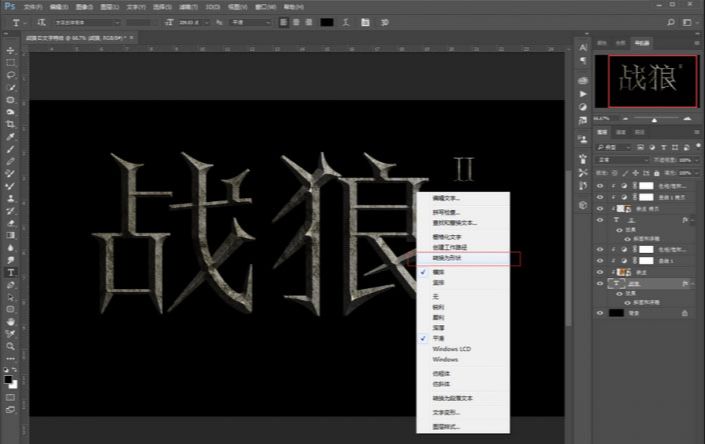Open the Paragraph panel icon in side dock
Viewport: 705px width, 444px height.
pos(583,60)
